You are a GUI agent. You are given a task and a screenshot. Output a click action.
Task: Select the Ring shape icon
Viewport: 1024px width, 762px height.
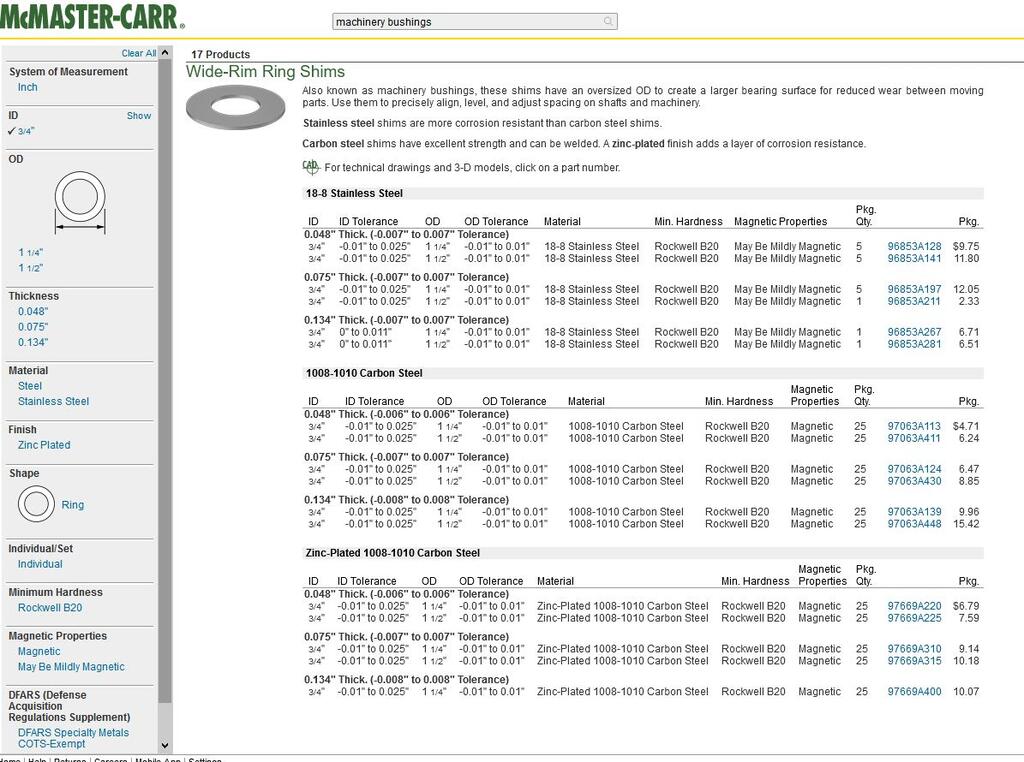tap(36, 504)
